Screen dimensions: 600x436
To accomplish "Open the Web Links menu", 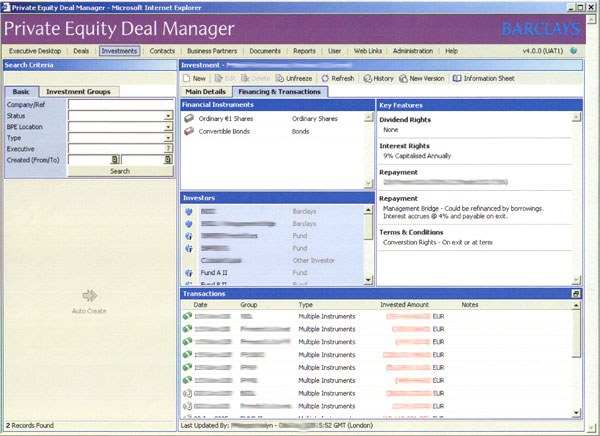I will (368, 51).
